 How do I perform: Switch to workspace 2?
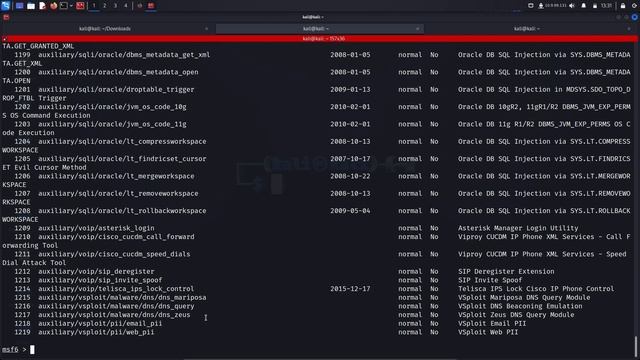click(x=104, y=6)
